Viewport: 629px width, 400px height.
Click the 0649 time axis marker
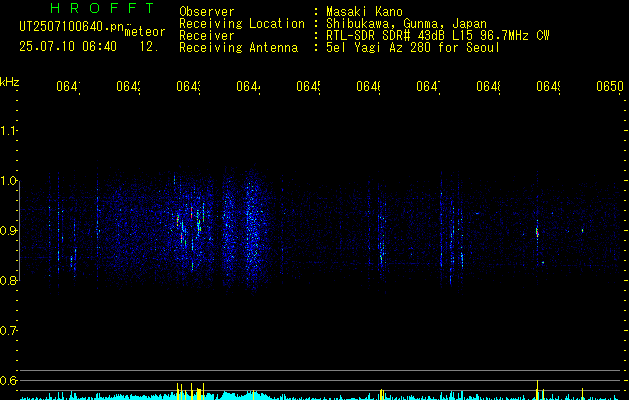(548, 86)
